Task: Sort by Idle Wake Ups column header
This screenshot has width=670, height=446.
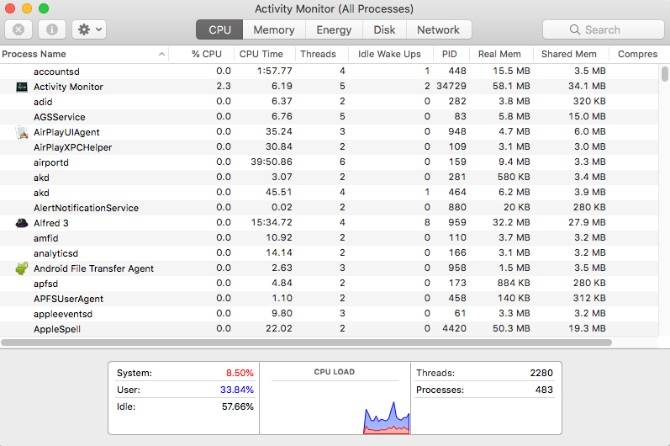Action: (x=389, y=54)
